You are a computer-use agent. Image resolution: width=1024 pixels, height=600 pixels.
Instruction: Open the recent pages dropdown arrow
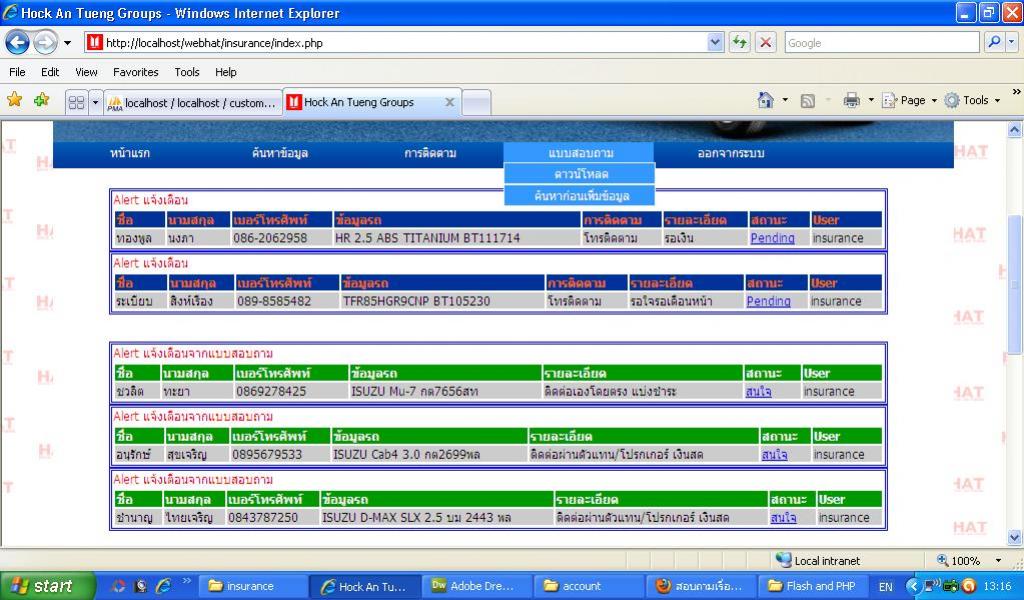67,43
